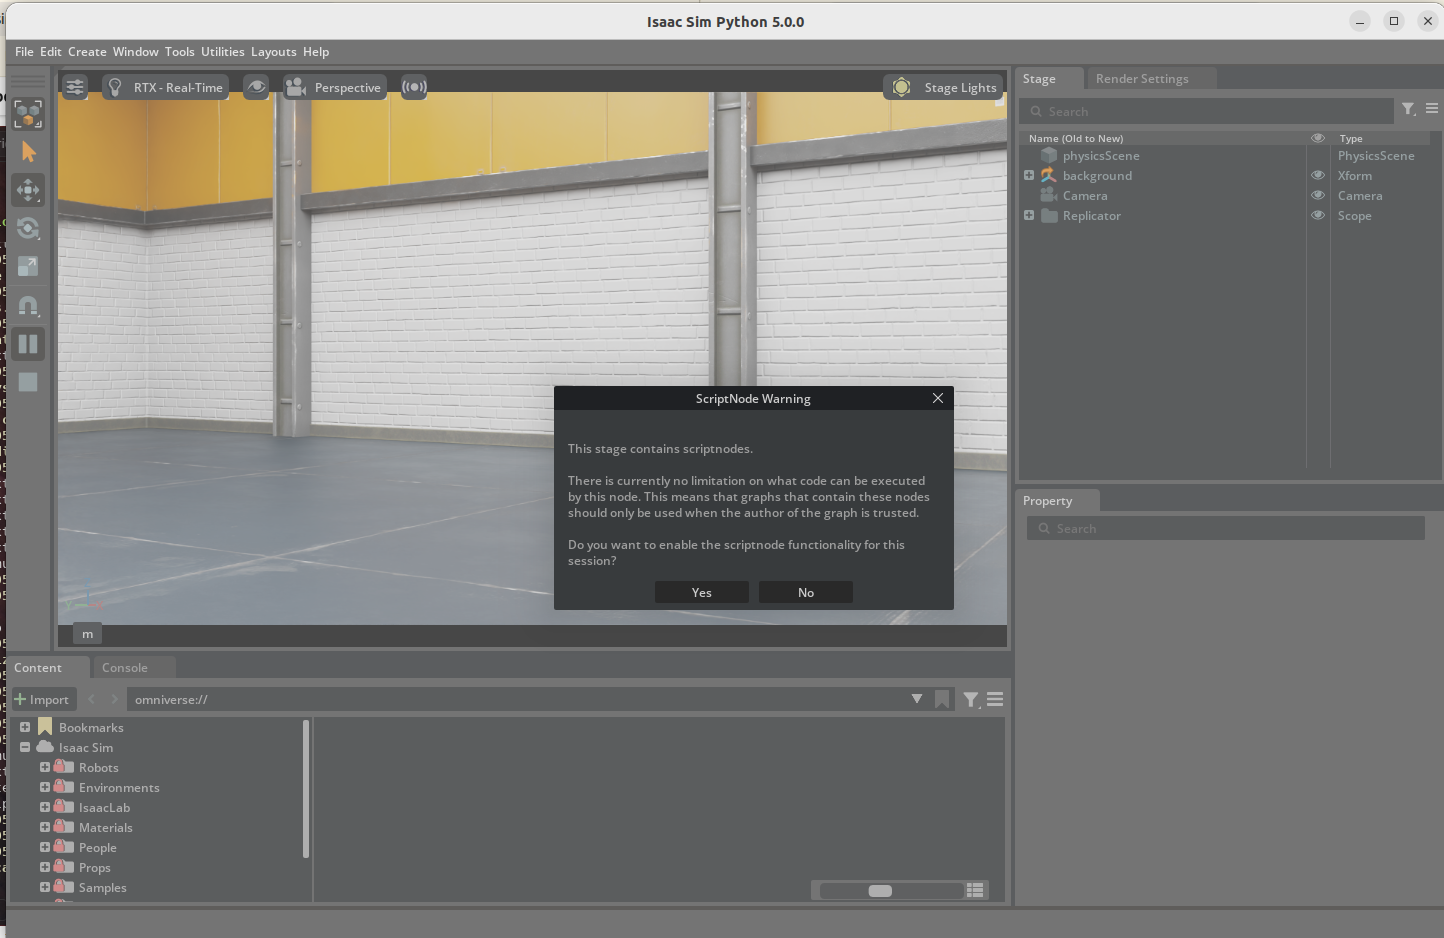Click the thumbnail size slider in Content
The image size is (1444, 938).
pos(892,891)
